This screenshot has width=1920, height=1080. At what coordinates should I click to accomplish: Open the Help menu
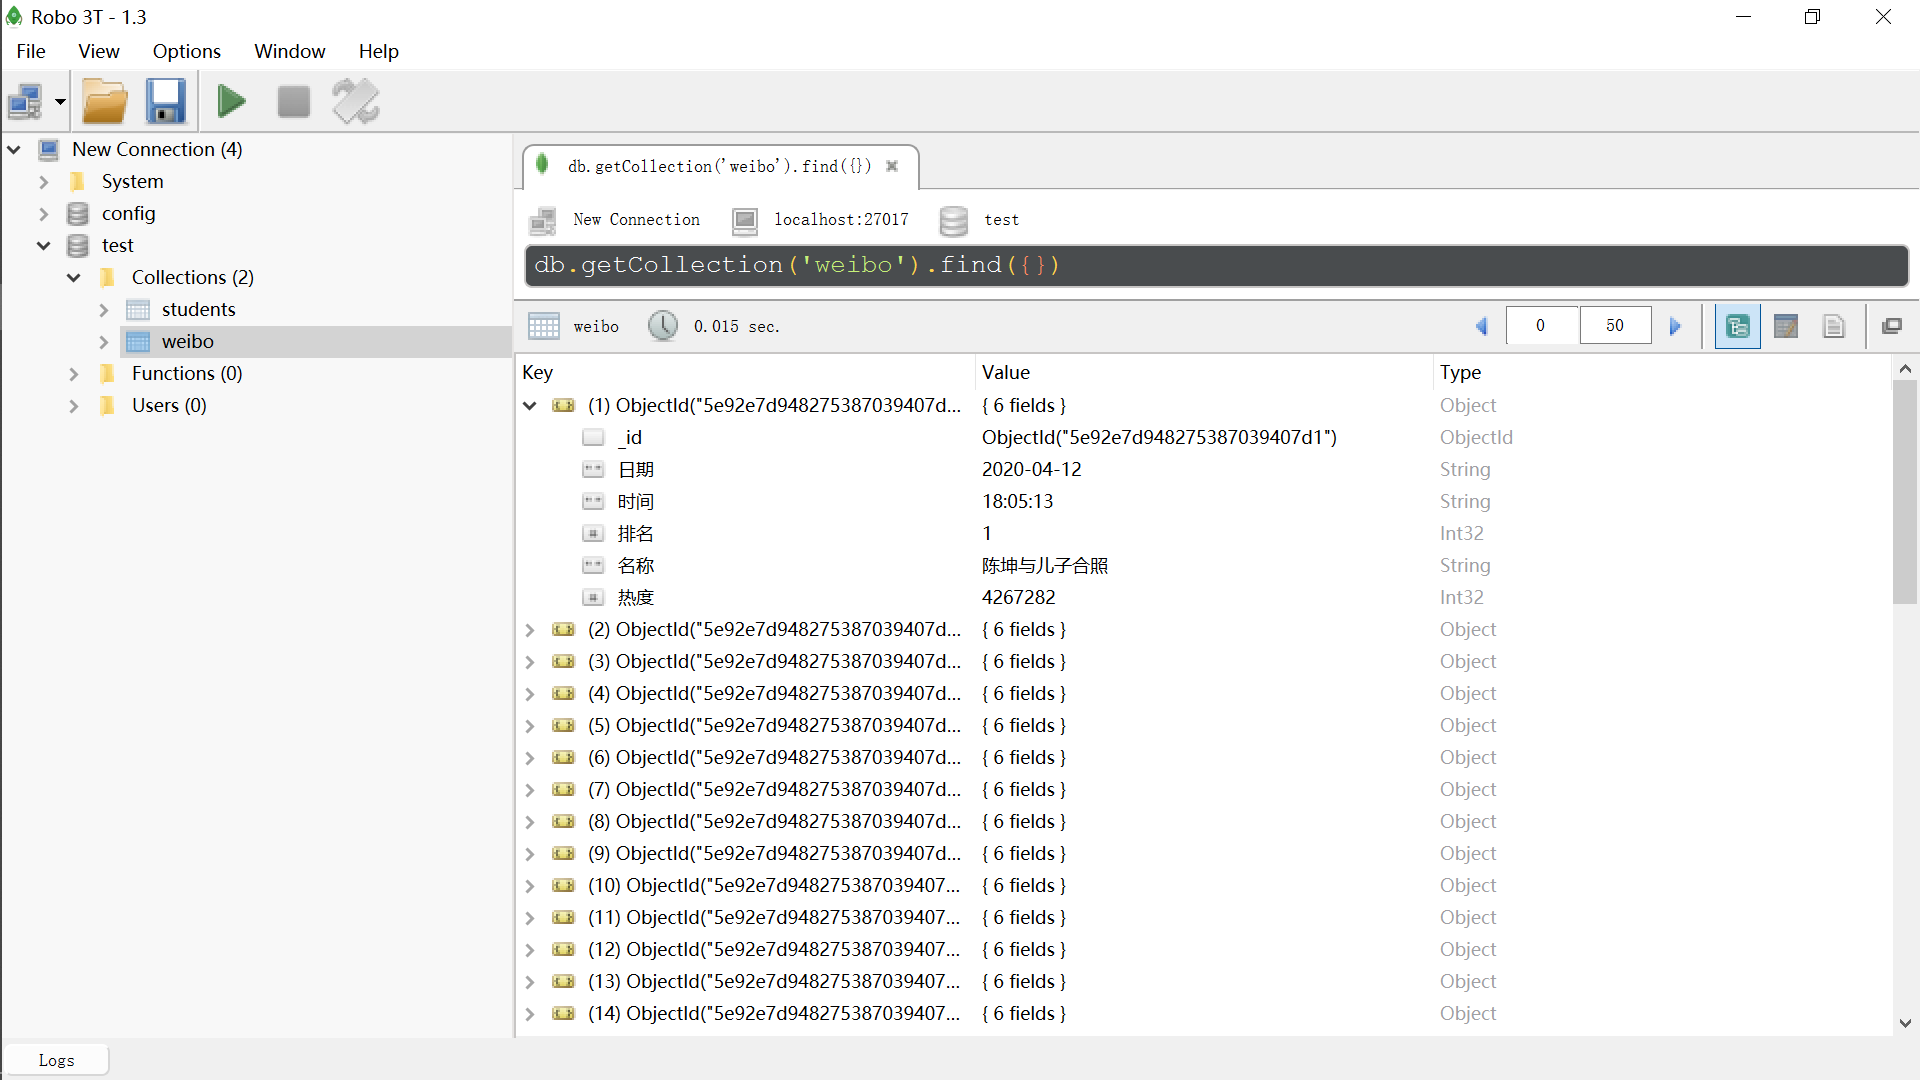tap(379, 51)
